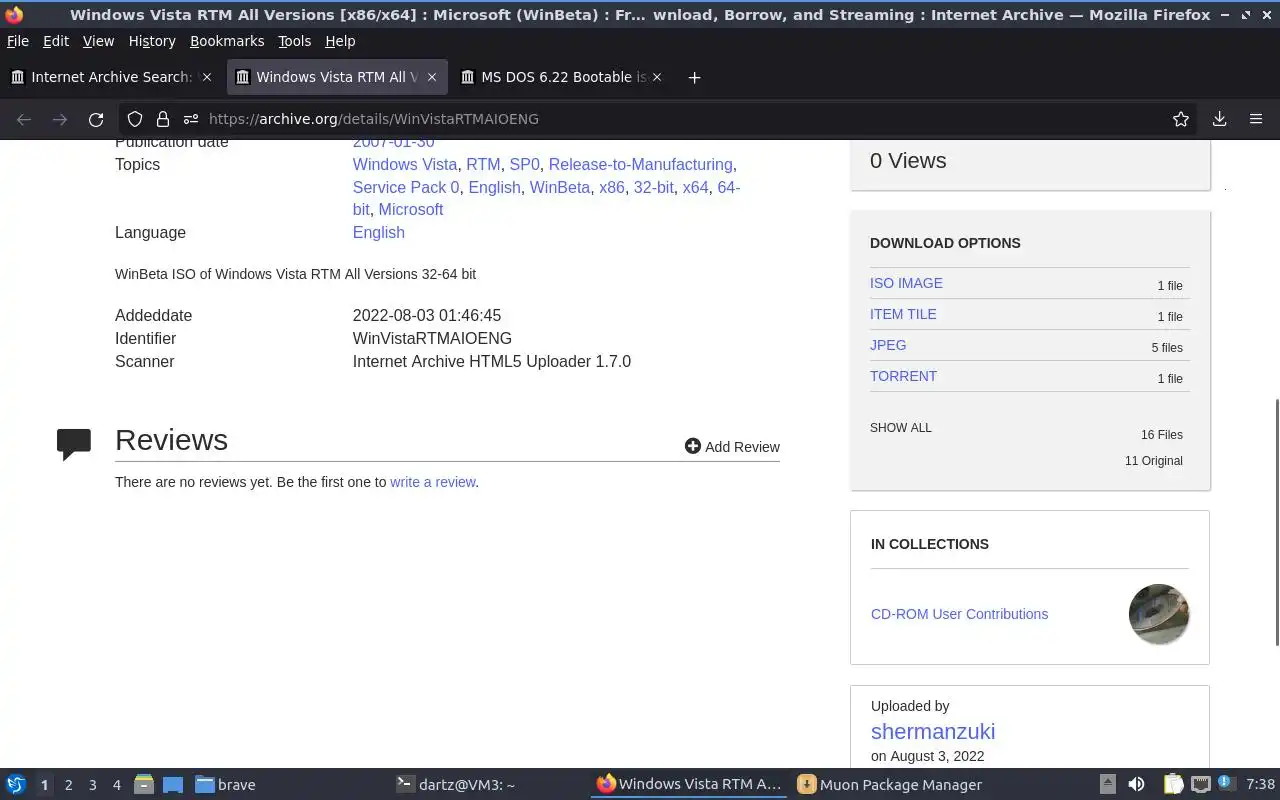Image resolution: width=1280 pixels, height=800 pixels.
Task: Open the 32-bit topic link
Action: tap(653, 187)
